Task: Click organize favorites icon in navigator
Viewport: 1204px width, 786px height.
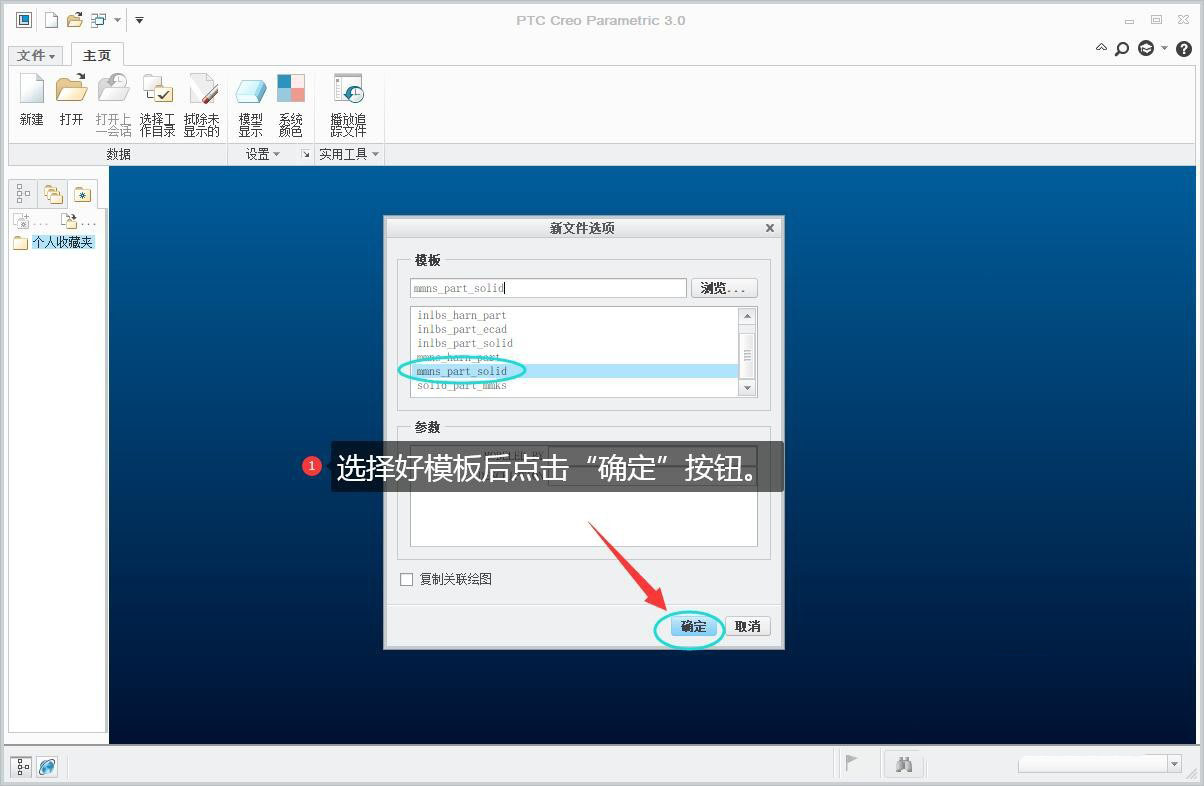Action: [x=68, y=221]
